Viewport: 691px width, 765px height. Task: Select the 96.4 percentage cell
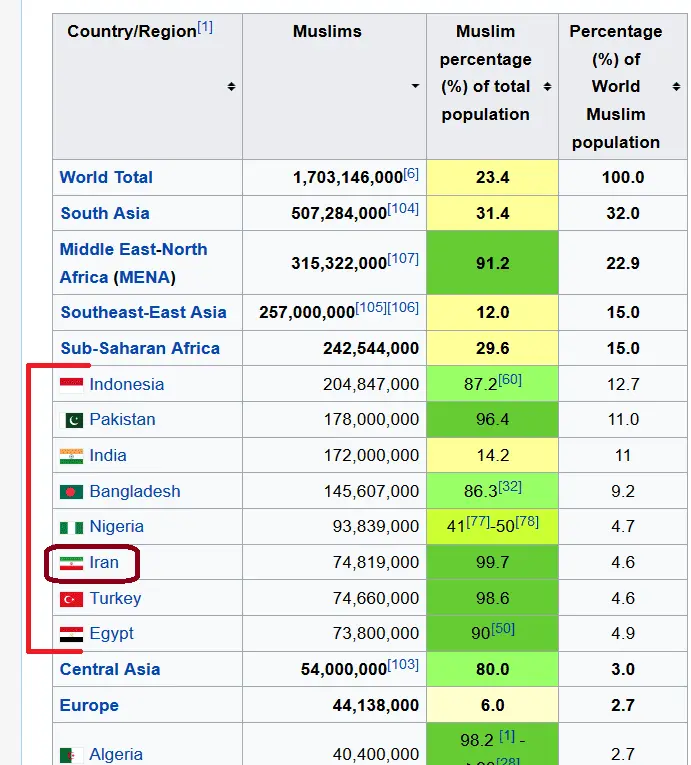click(x=492, y=420)
